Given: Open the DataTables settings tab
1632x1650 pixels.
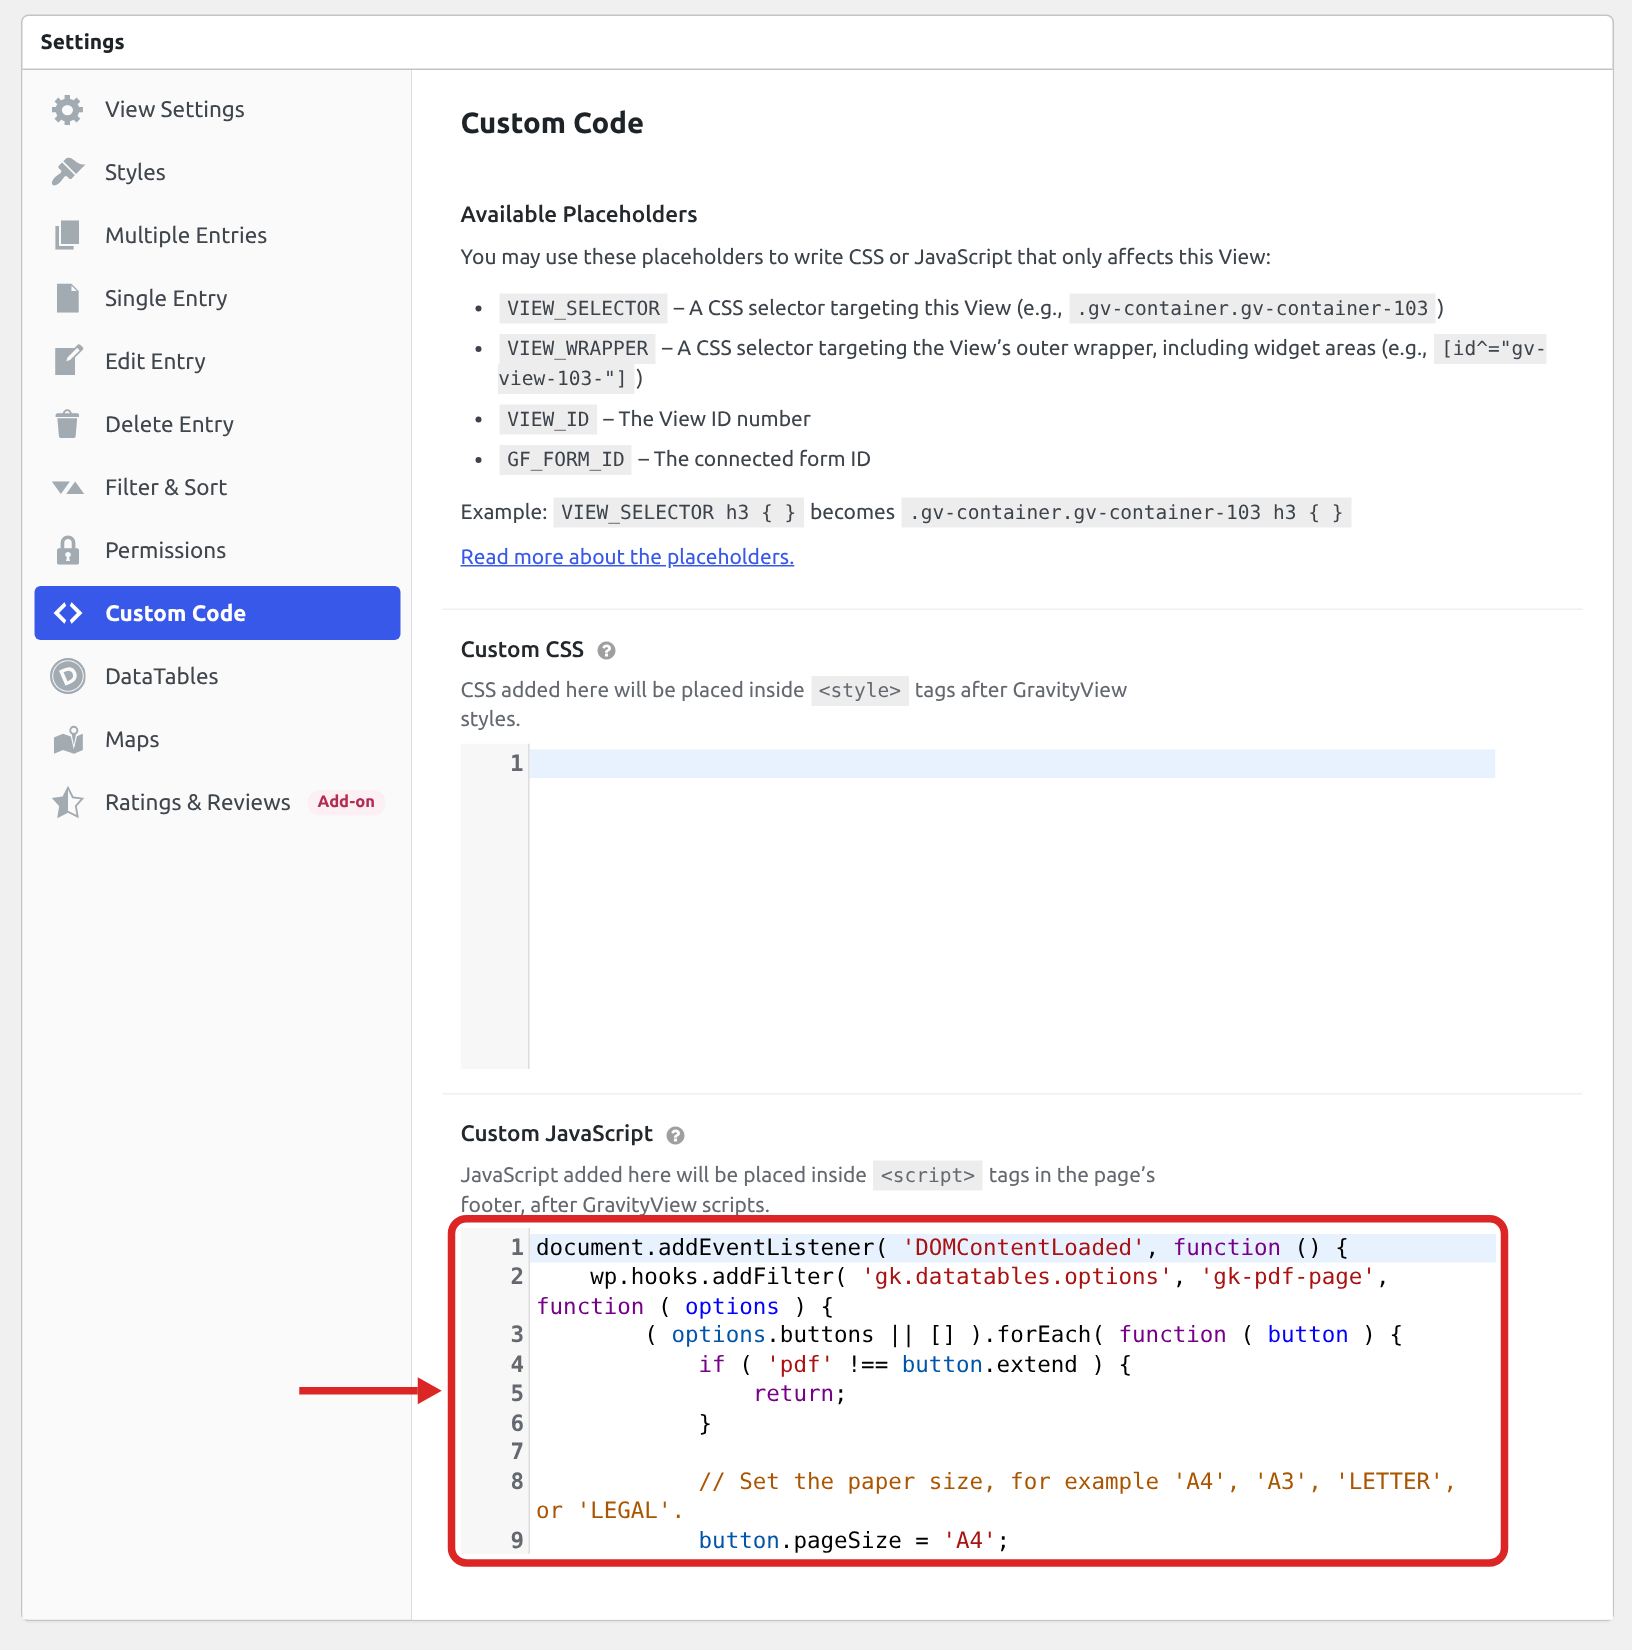Looking at the screenshot, I should click(217, 676).
